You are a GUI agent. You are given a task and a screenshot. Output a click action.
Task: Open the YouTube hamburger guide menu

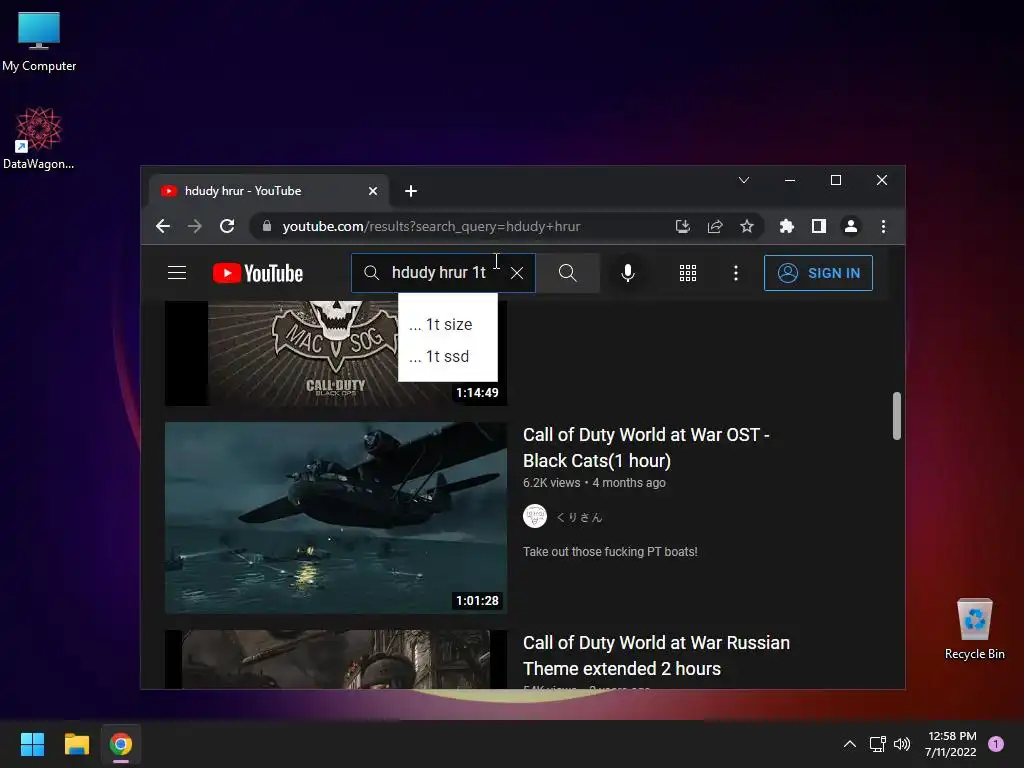(177, 272)
